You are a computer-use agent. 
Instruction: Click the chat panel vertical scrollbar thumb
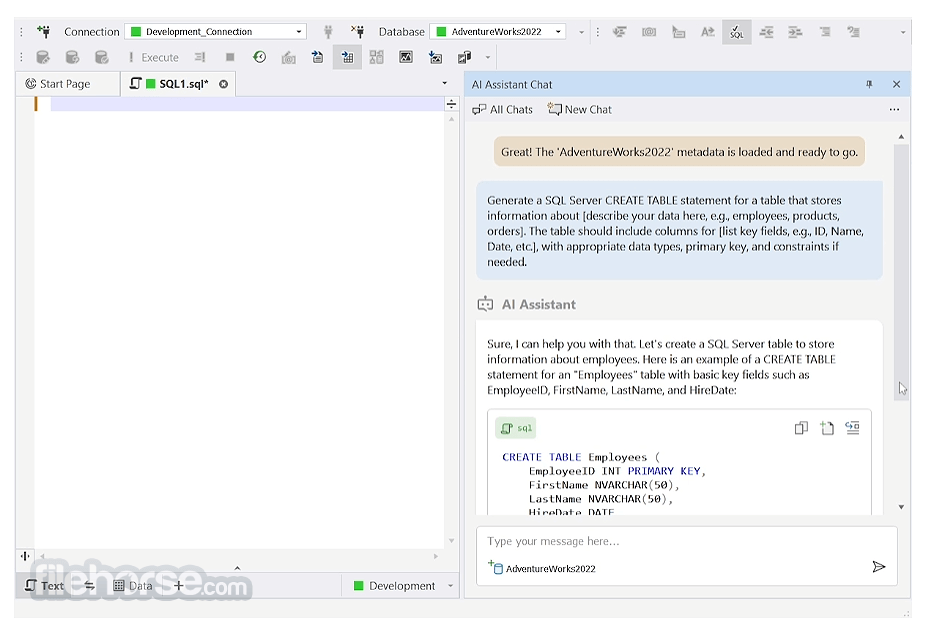(901, 272)
